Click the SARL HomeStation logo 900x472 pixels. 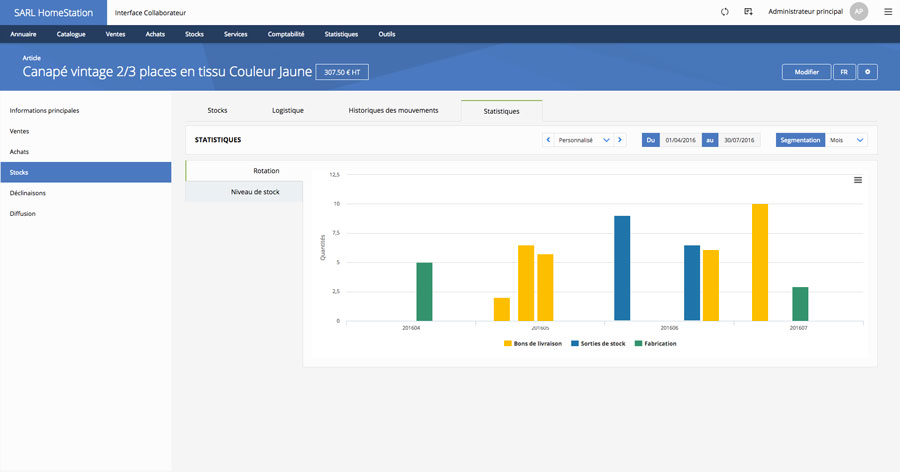point(53,13)
